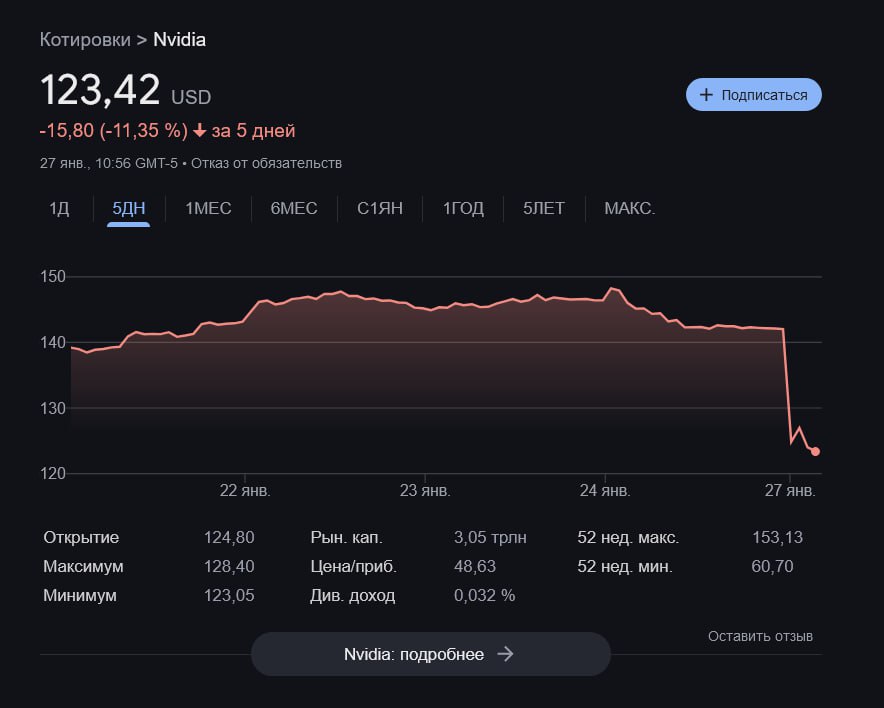Show the 5ЛЕТ chart range
This screenshot has width=884, height=708.
click(x=543, y=208)
